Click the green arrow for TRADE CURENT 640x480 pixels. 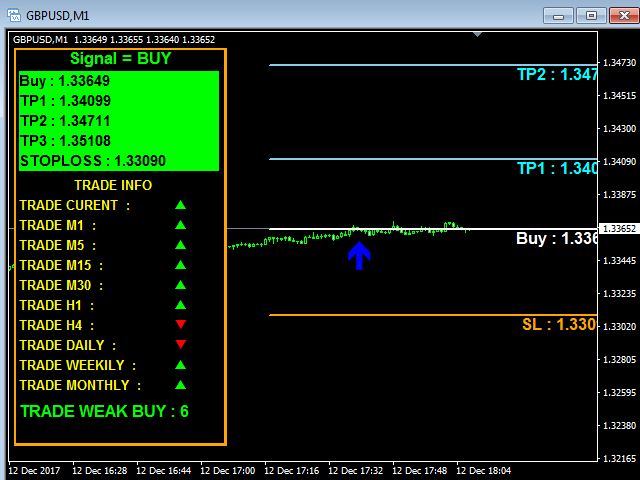pyautogui.click(x=180, y=205)
